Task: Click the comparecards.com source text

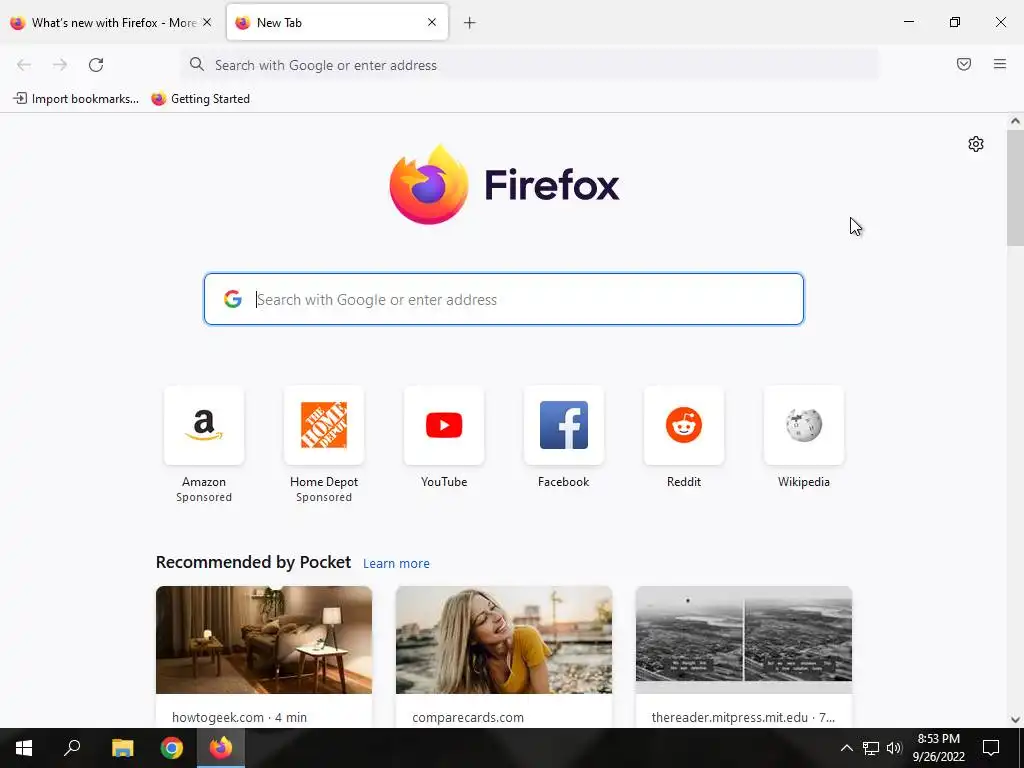Action: [468, 717]
